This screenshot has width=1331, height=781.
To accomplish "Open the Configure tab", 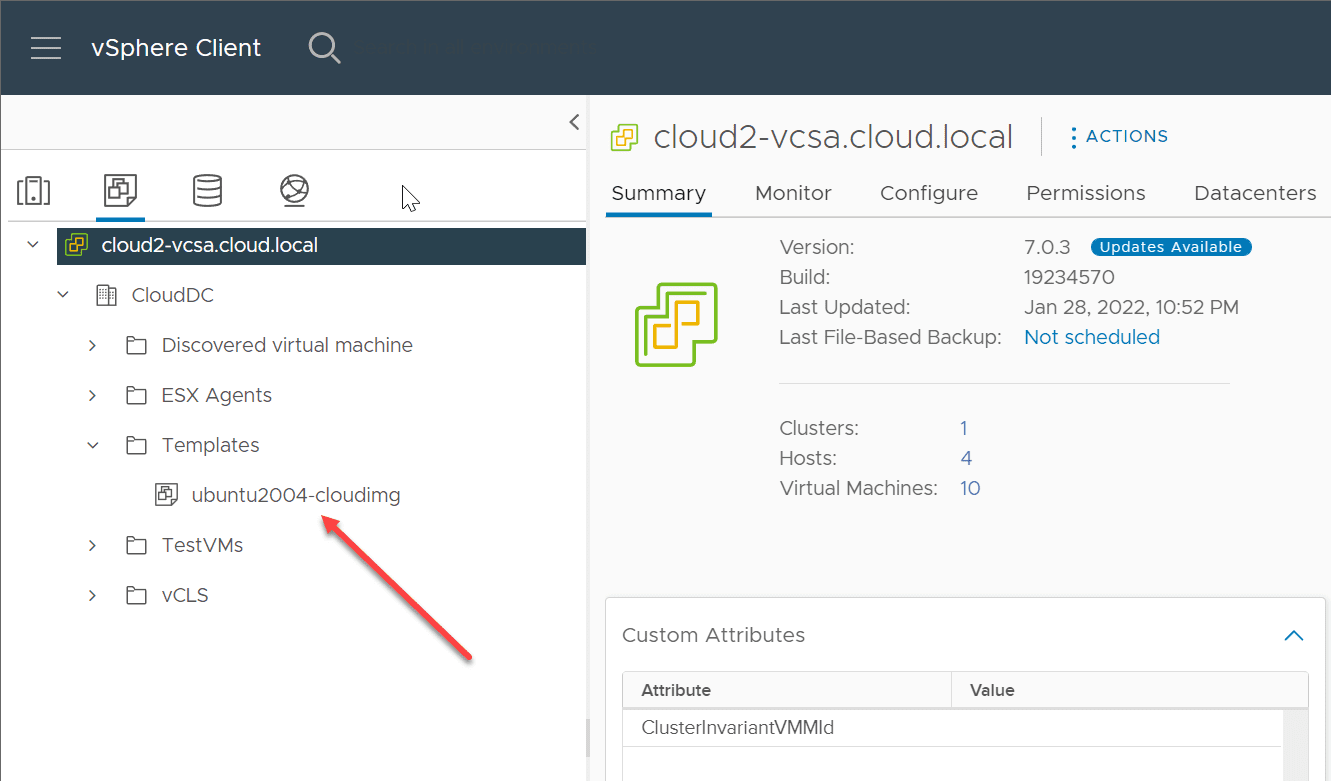I will coord(928,193).
